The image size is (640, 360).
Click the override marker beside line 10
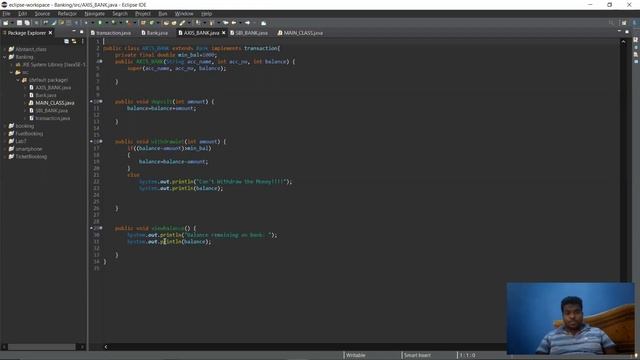[92, 101]
